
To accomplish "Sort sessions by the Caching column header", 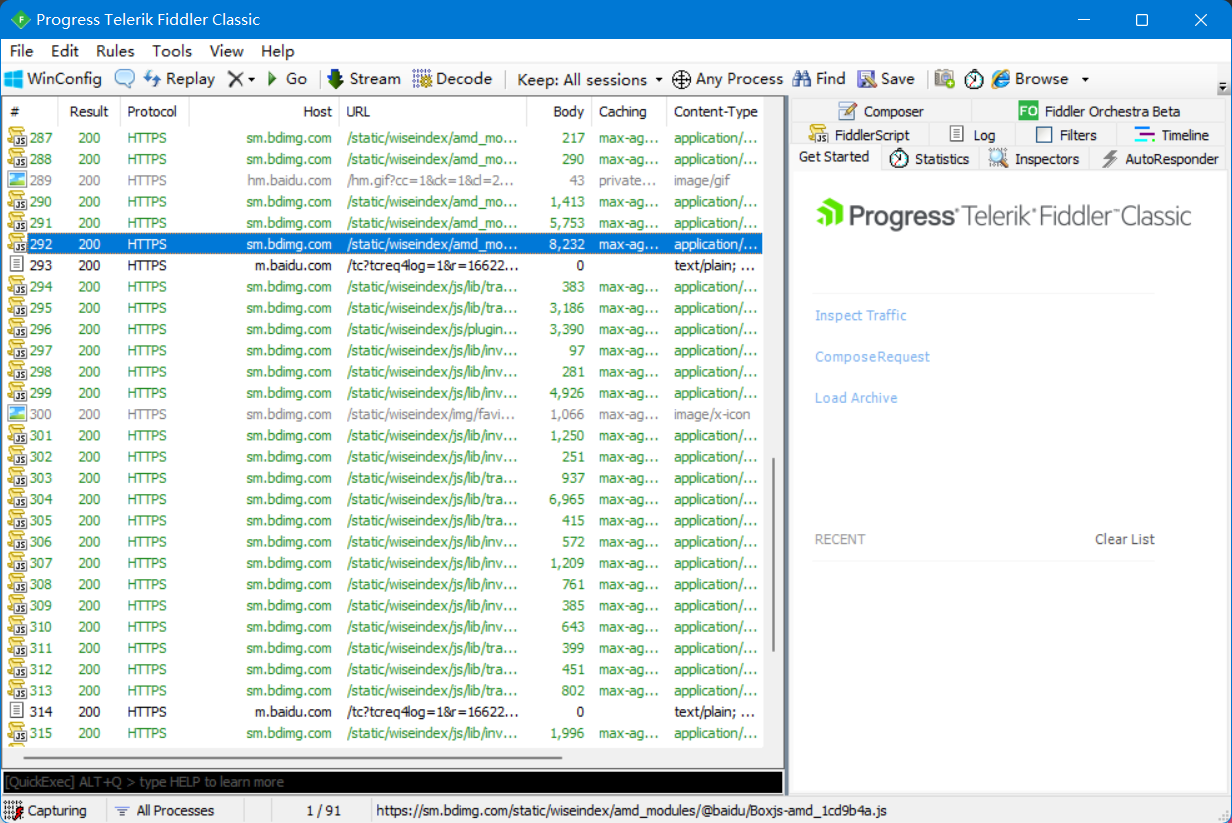I will 629,112.
